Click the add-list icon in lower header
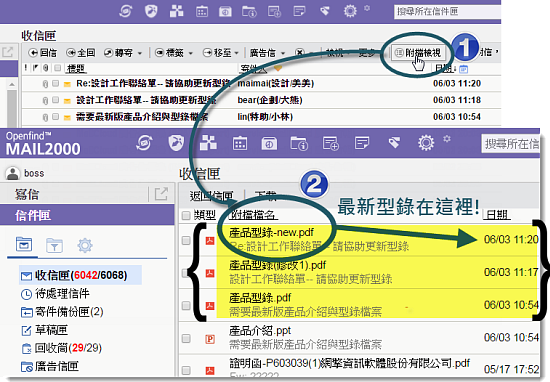Viewport: 550px width, 382px height. (x=330, y=143)
